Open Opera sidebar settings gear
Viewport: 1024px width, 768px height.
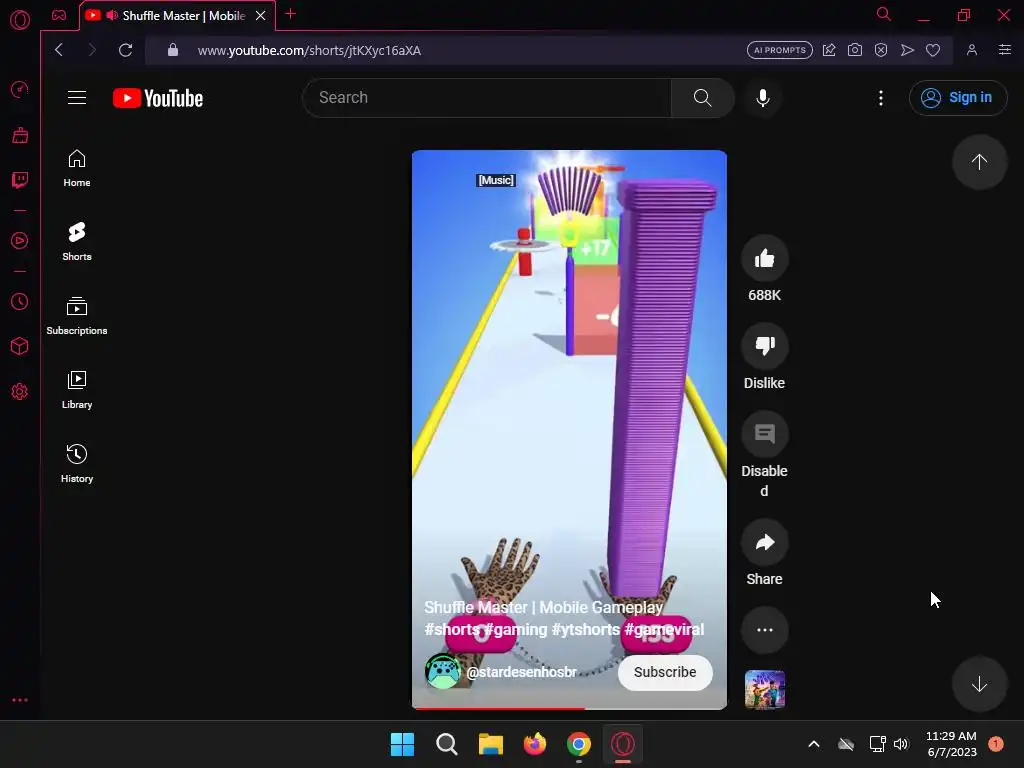click(x=20, y=392)
